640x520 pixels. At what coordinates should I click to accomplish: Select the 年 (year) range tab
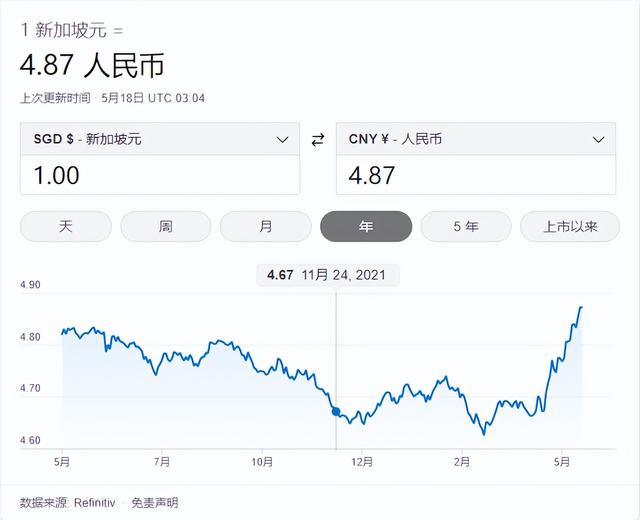366,226
